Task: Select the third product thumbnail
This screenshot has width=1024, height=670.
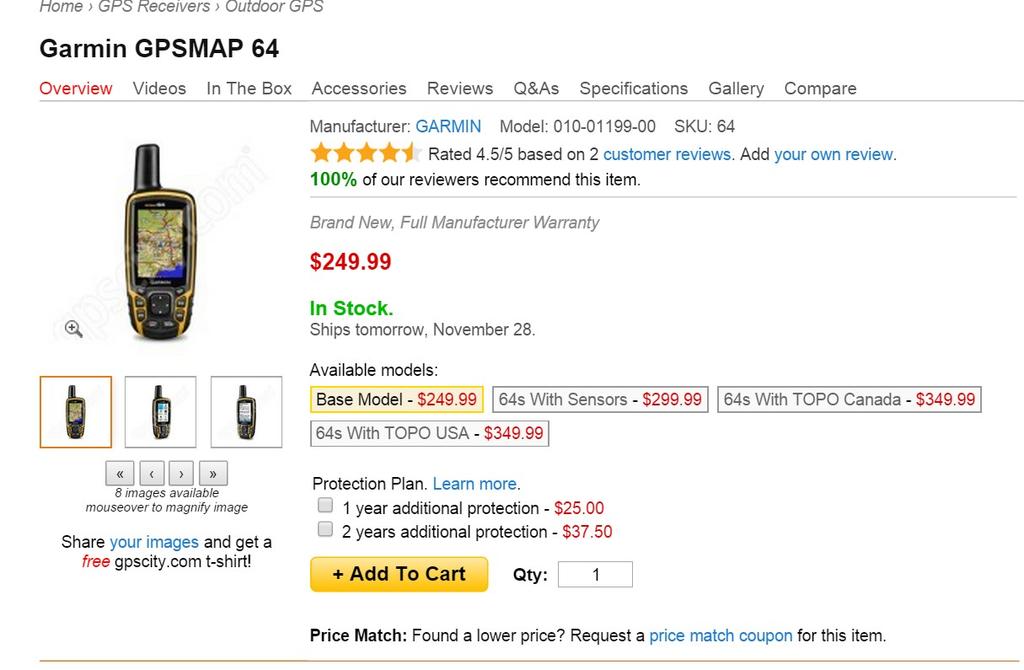Action: (246, 412)
